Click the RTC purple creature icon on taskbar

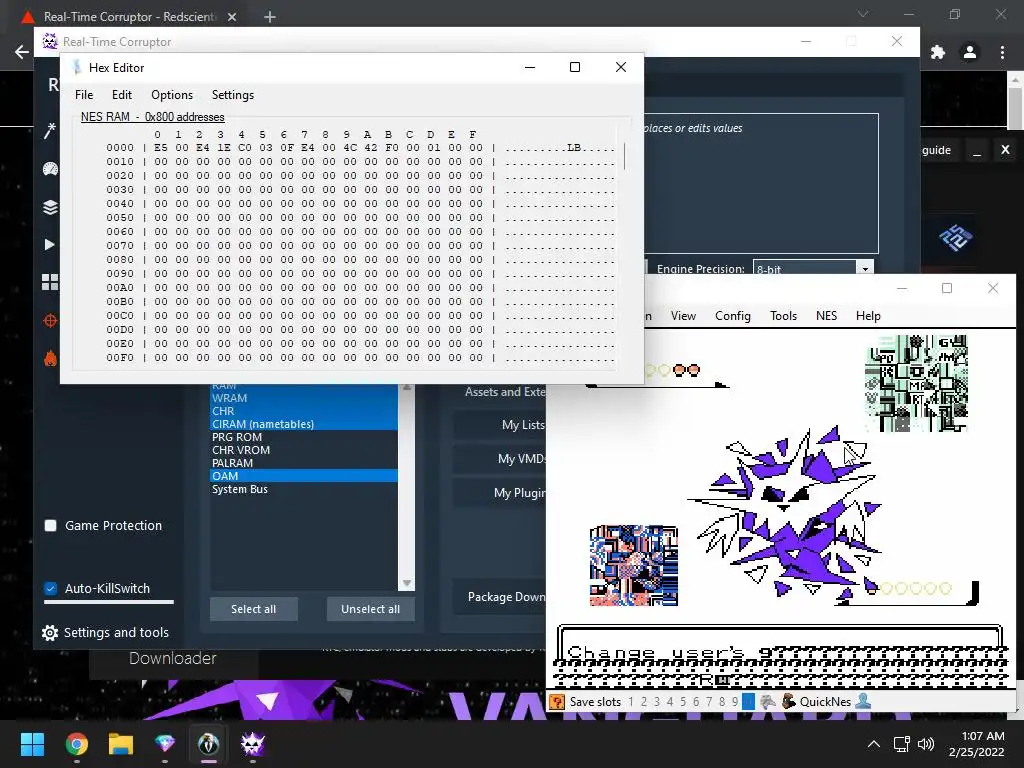click(253, 744)
